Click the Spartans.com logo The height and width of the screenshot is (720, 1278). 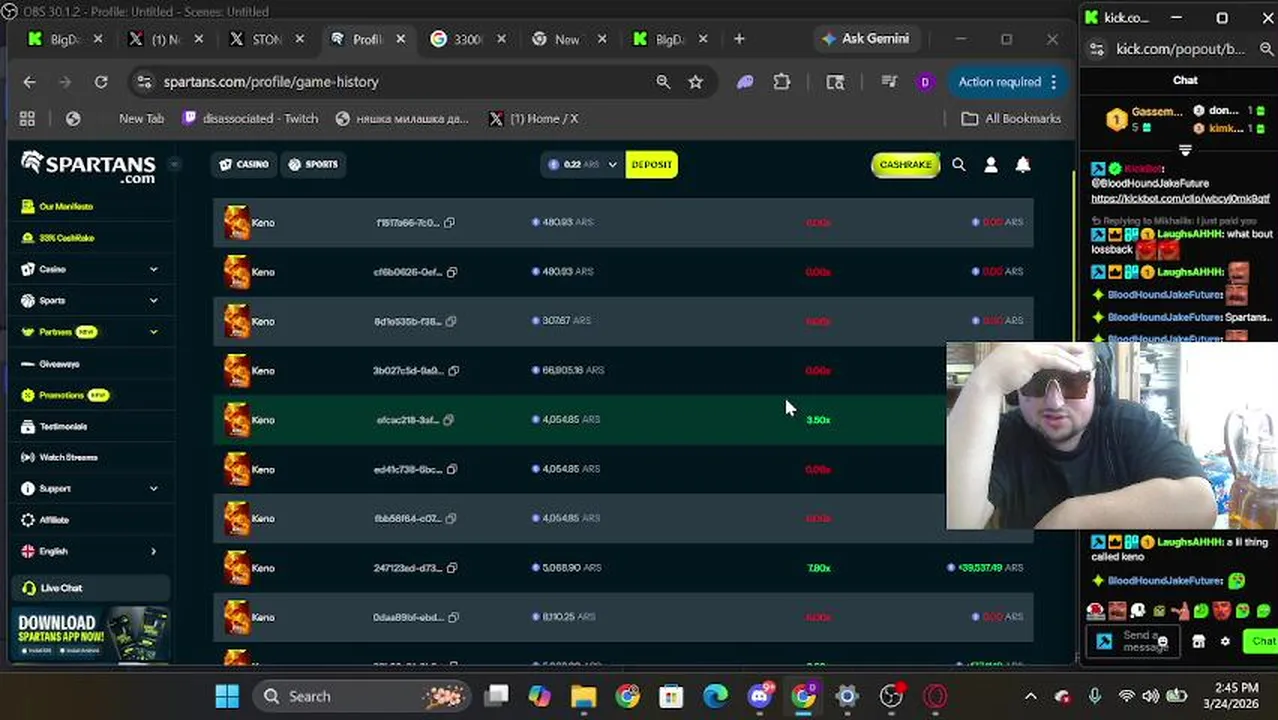(88, 166)
